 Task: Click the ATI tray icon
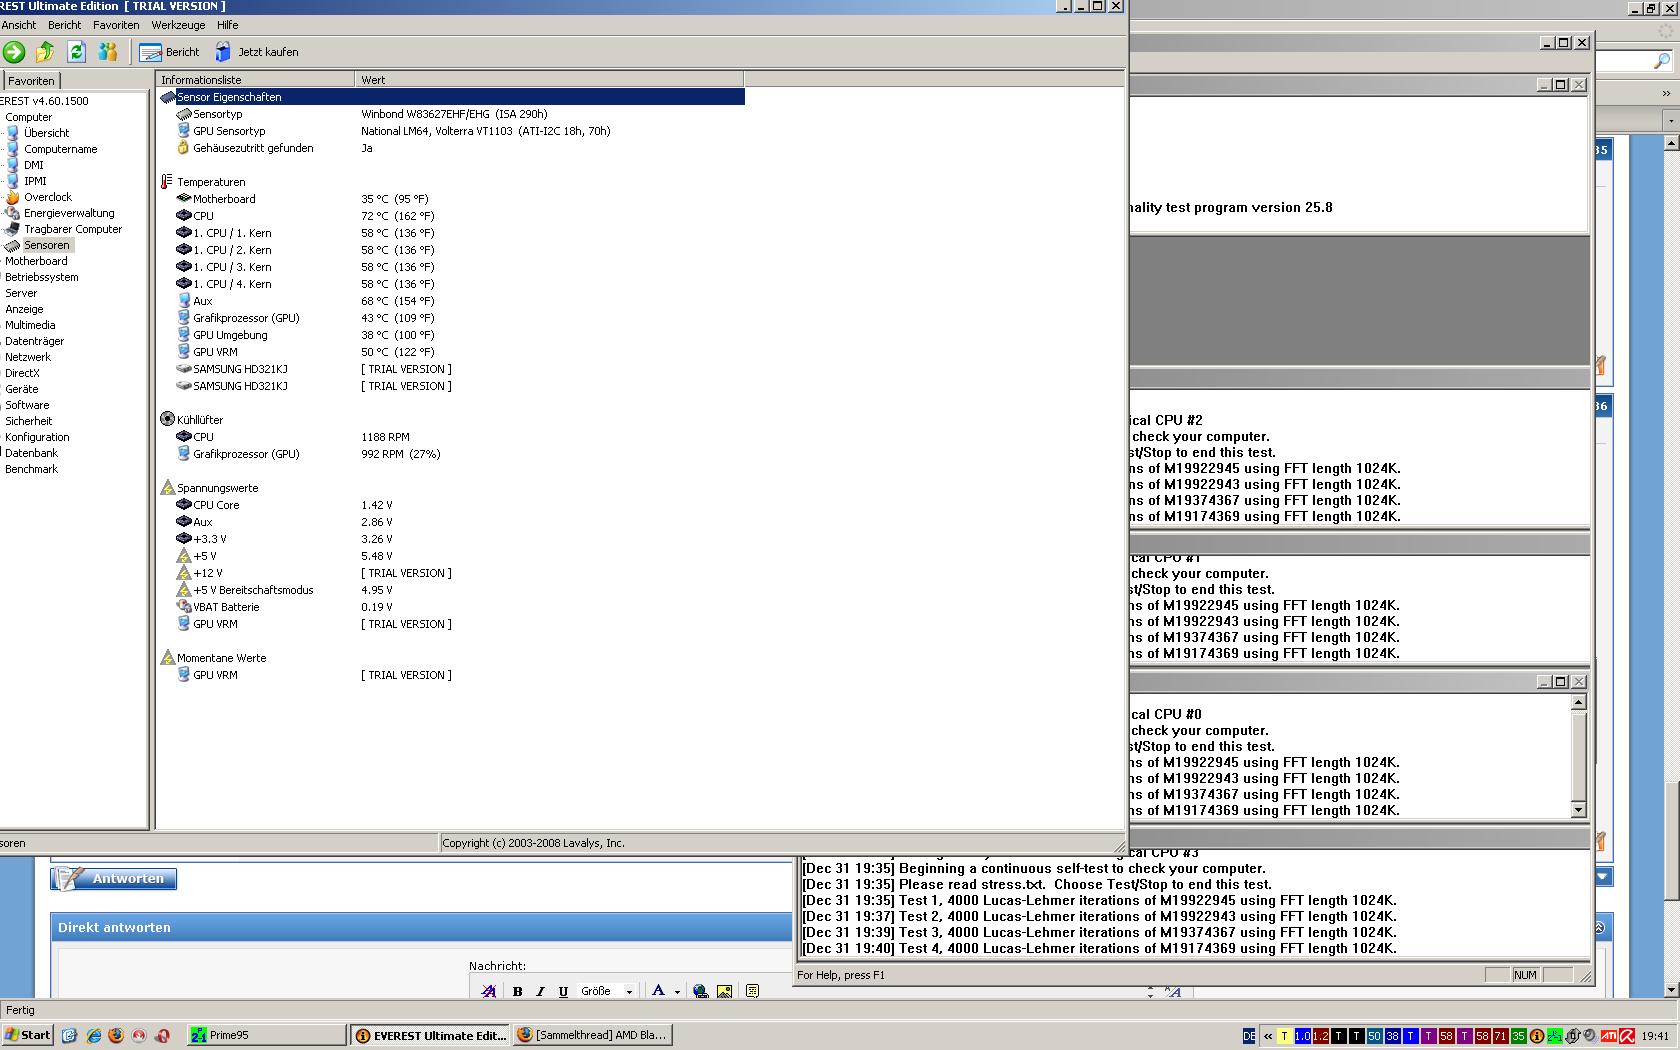point(1609,1036)
